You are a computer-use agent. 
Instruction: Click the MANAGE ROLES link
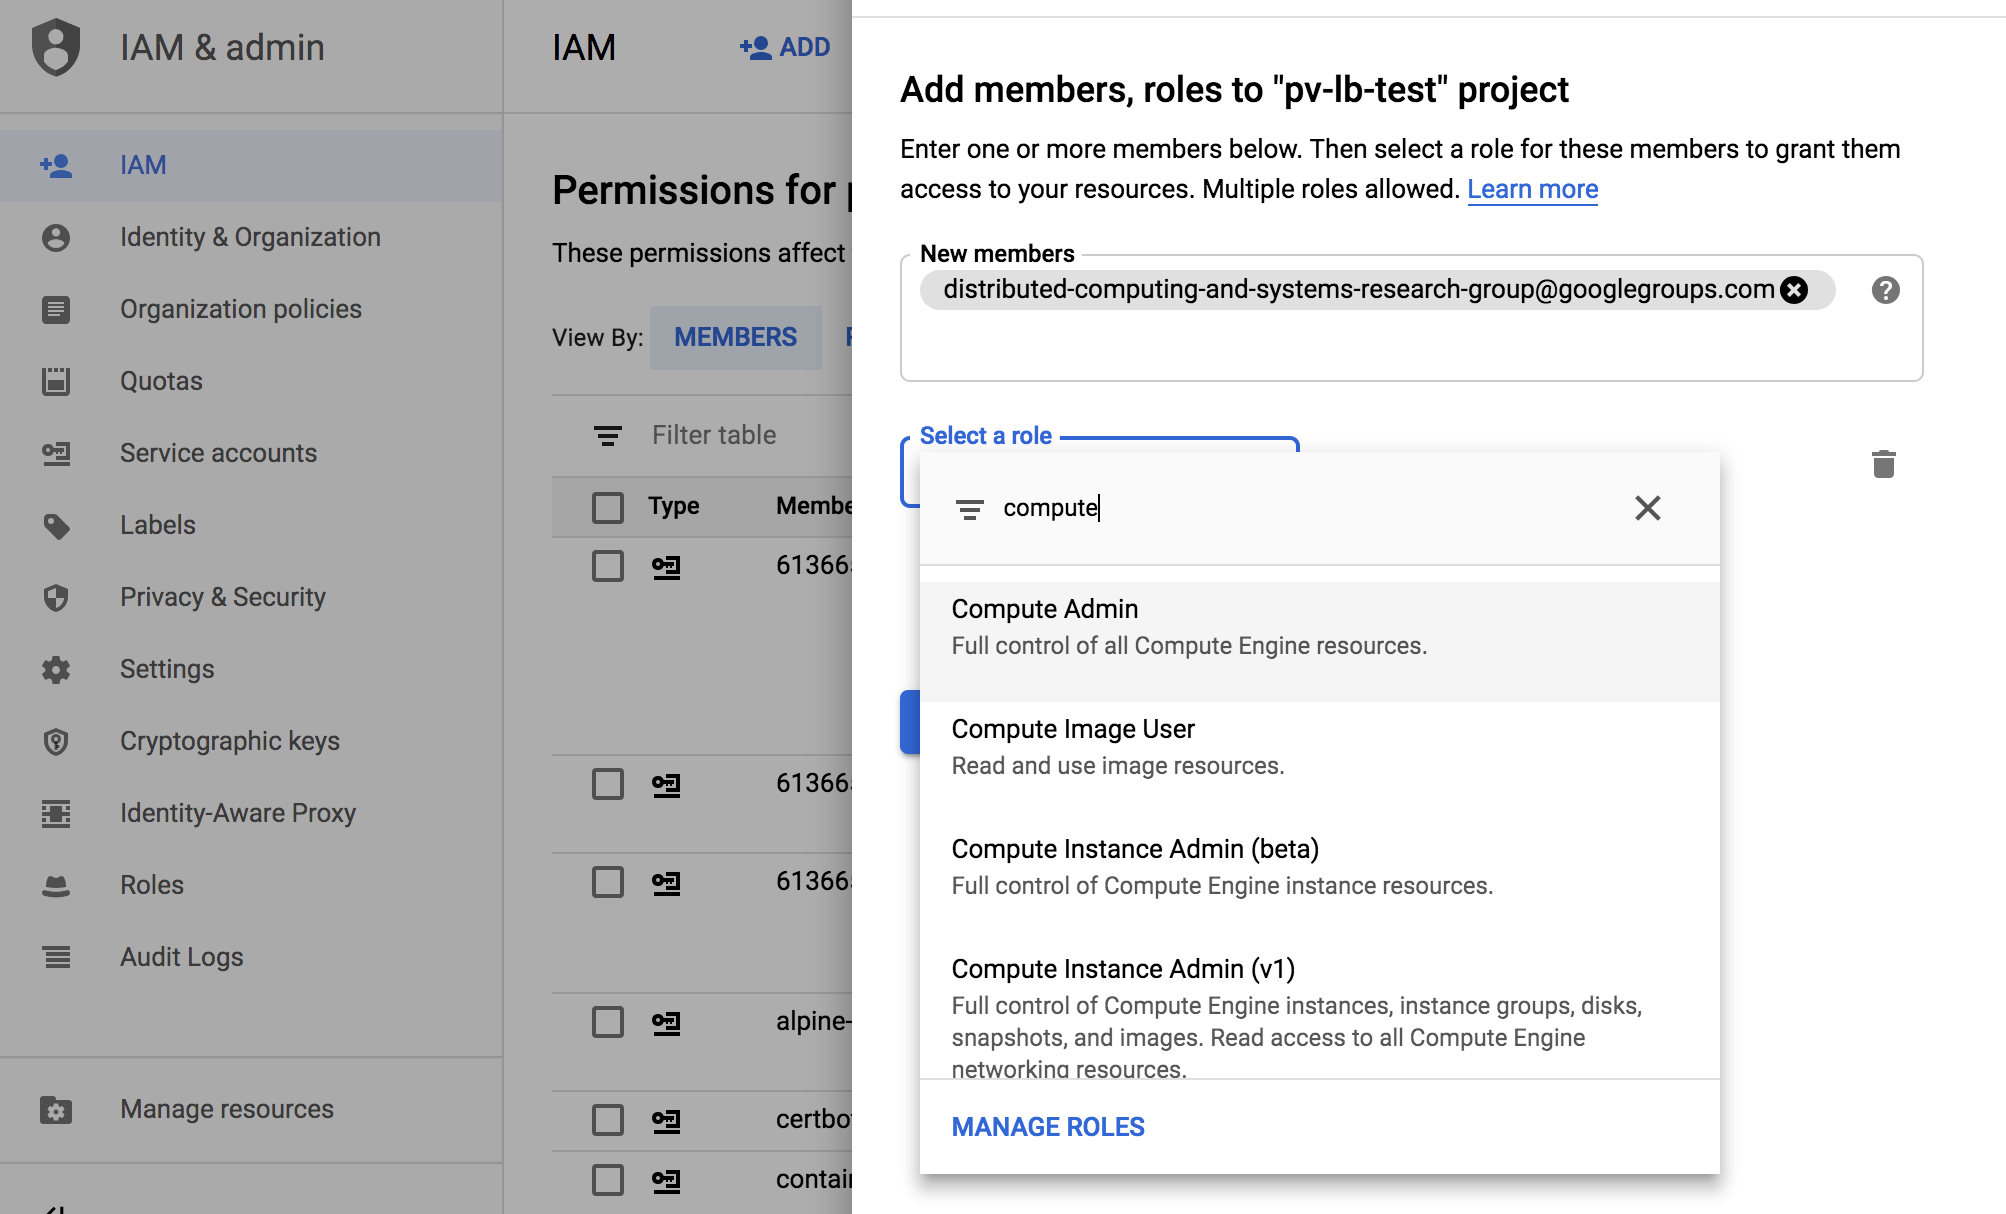click(1048, 1127)
